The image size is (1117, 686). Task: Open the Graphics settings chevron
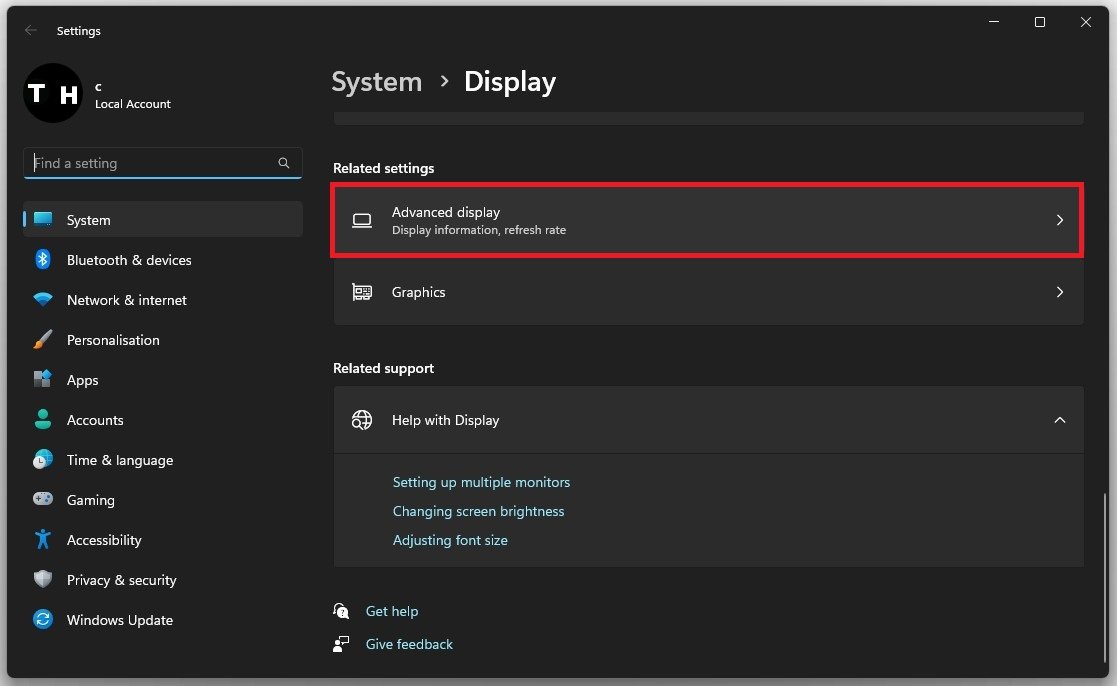coord(1060,292)
